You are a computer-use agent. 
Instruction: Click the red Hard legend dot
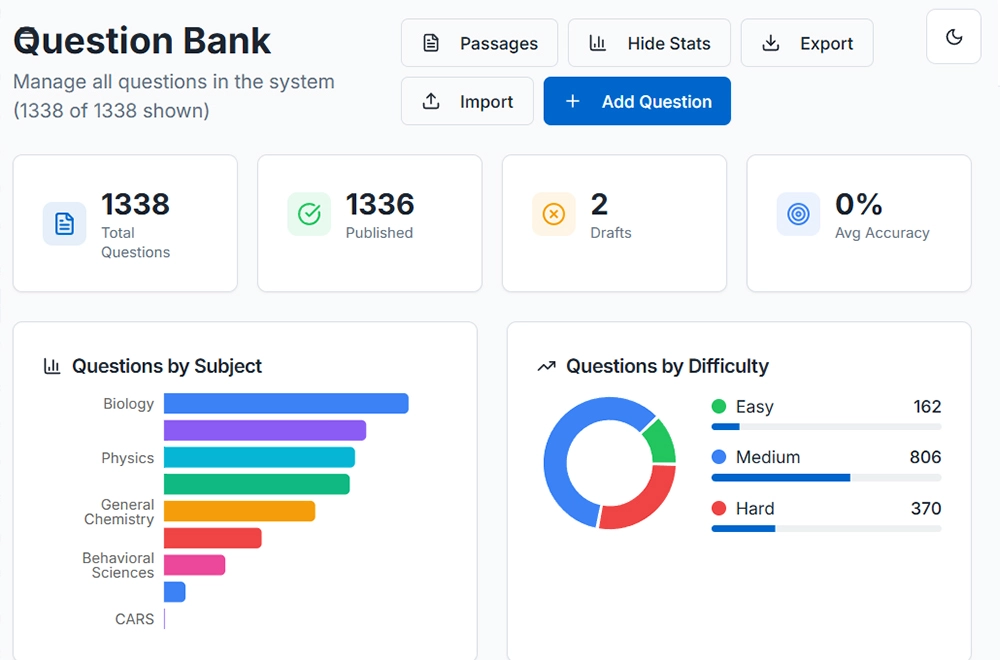pos(719,508)
